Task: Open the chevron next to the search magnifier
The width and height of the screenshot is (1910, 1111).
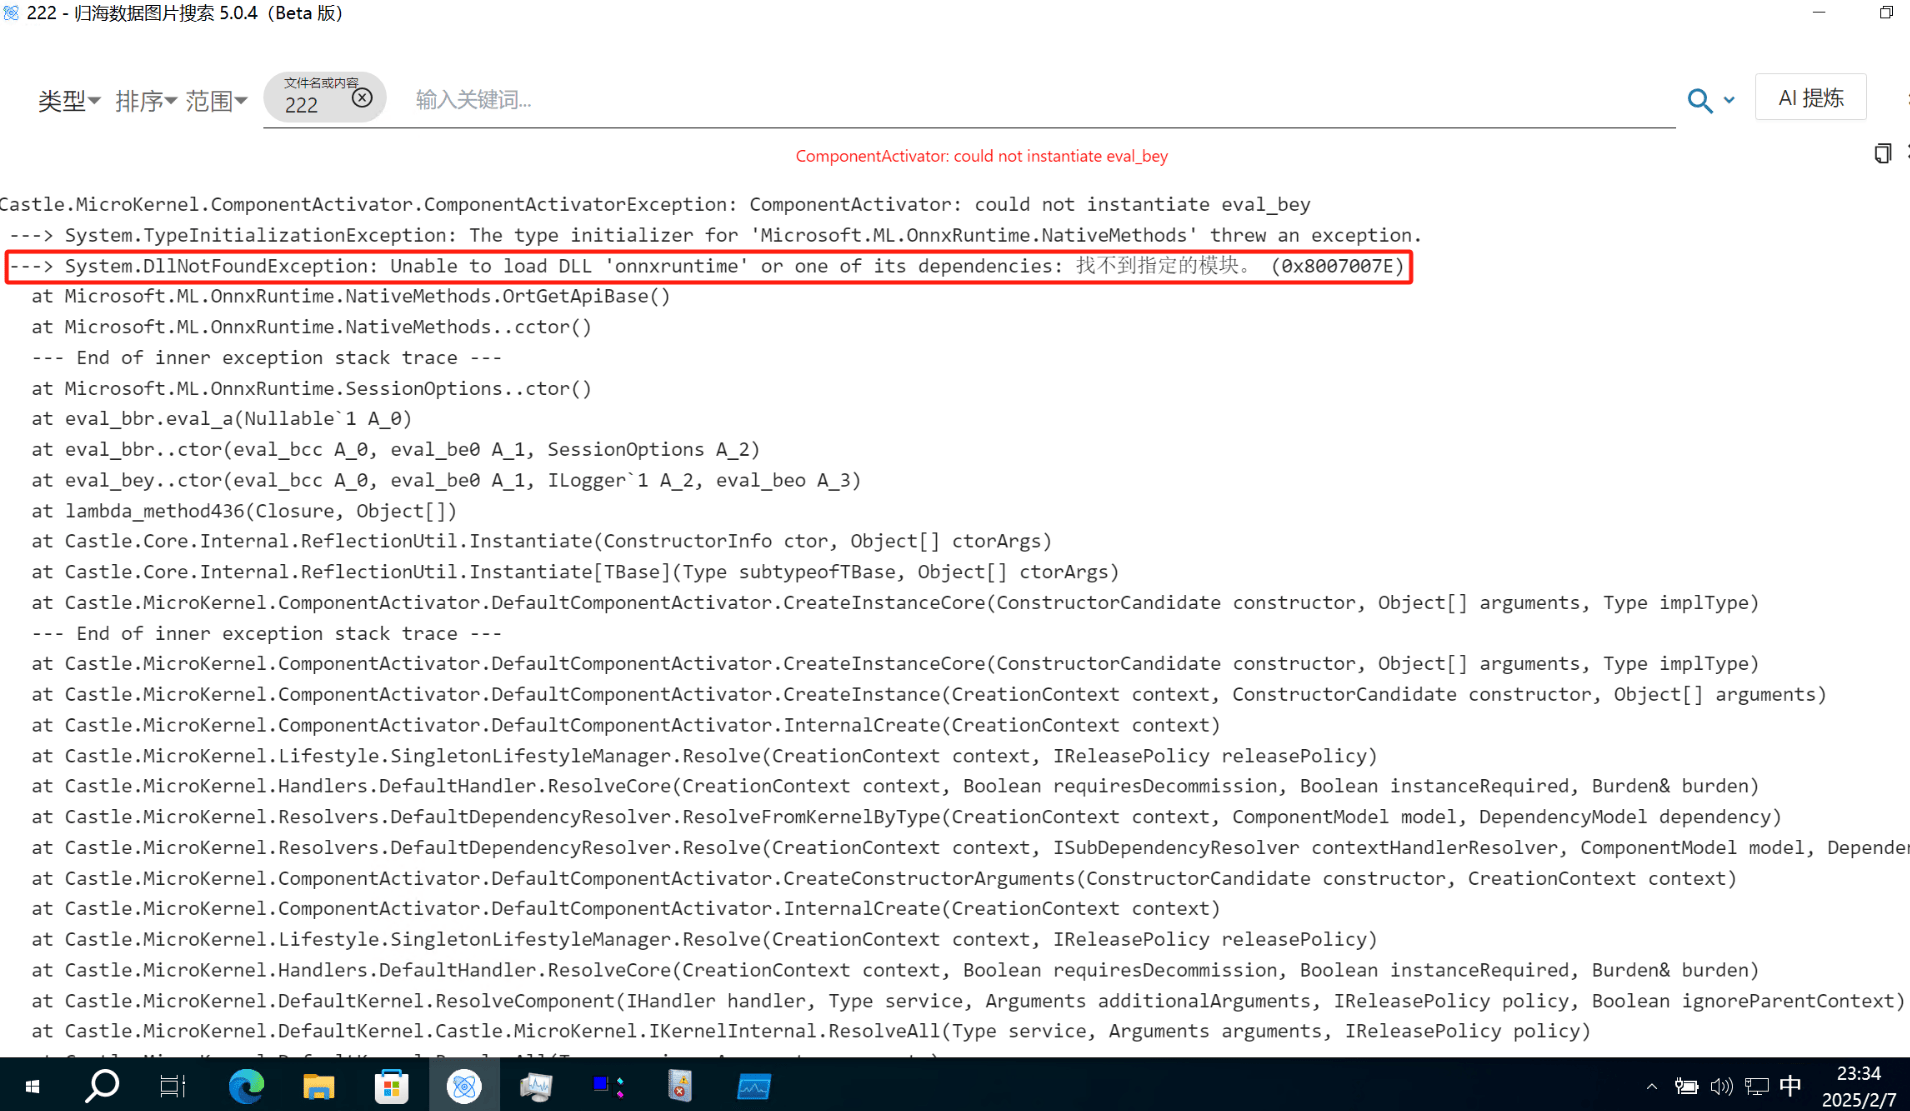Action: (x=1729, y=100)
